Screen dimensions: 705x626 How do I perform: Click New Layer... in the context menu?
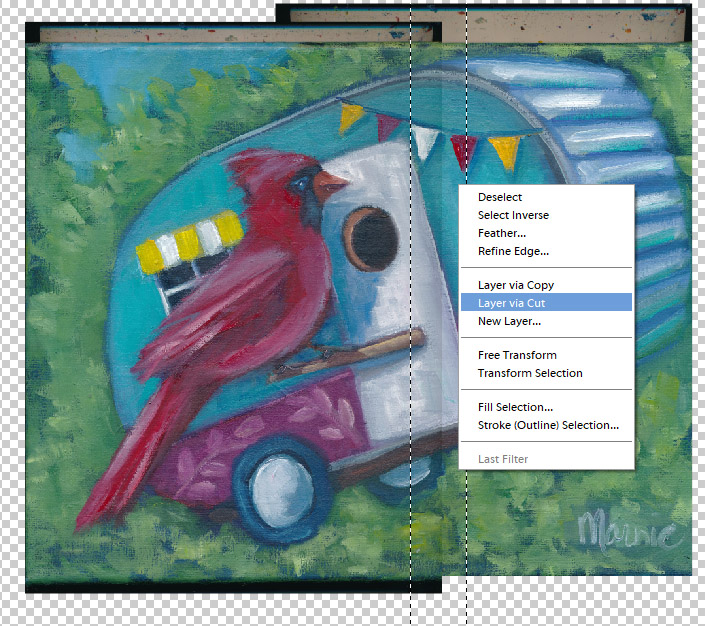click(509, 321)
